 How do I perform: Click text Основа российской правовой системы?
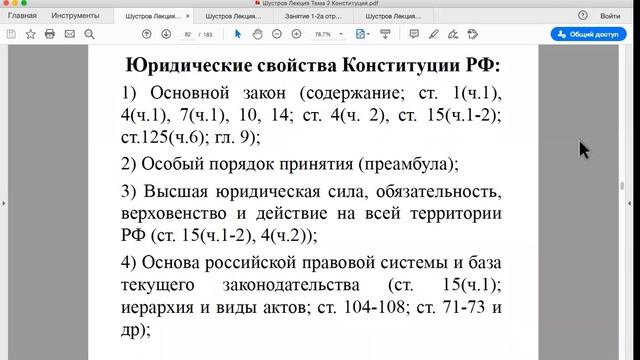click(294, 262)
